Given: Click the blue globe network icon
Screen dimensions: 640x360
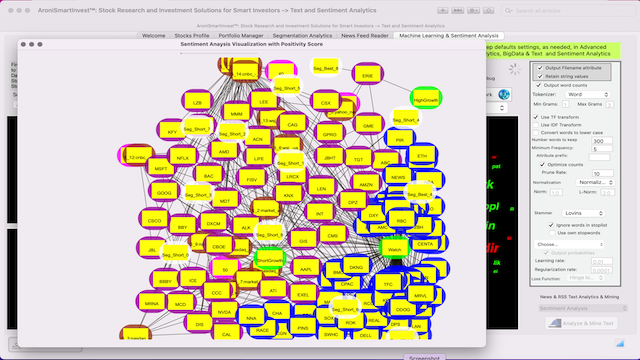Looking at the screenshot, I should click(504, 95).
